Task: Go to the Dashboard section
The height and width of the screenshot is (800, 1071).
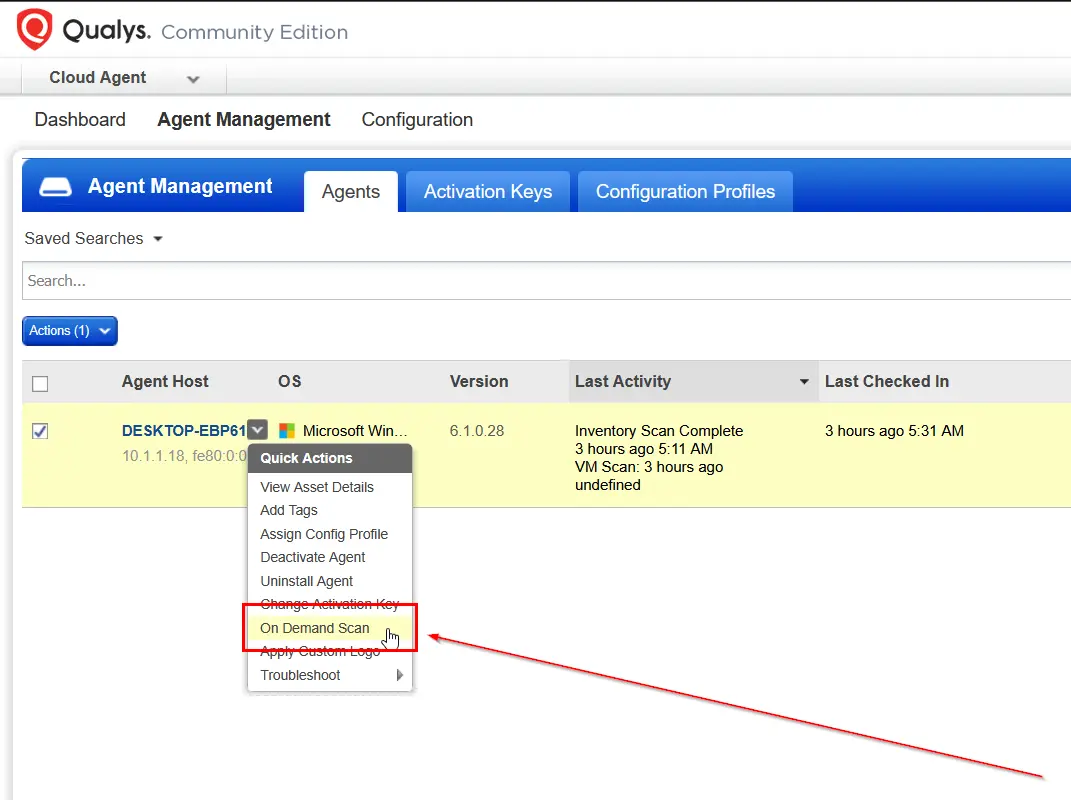Action: tap(80, 120)
